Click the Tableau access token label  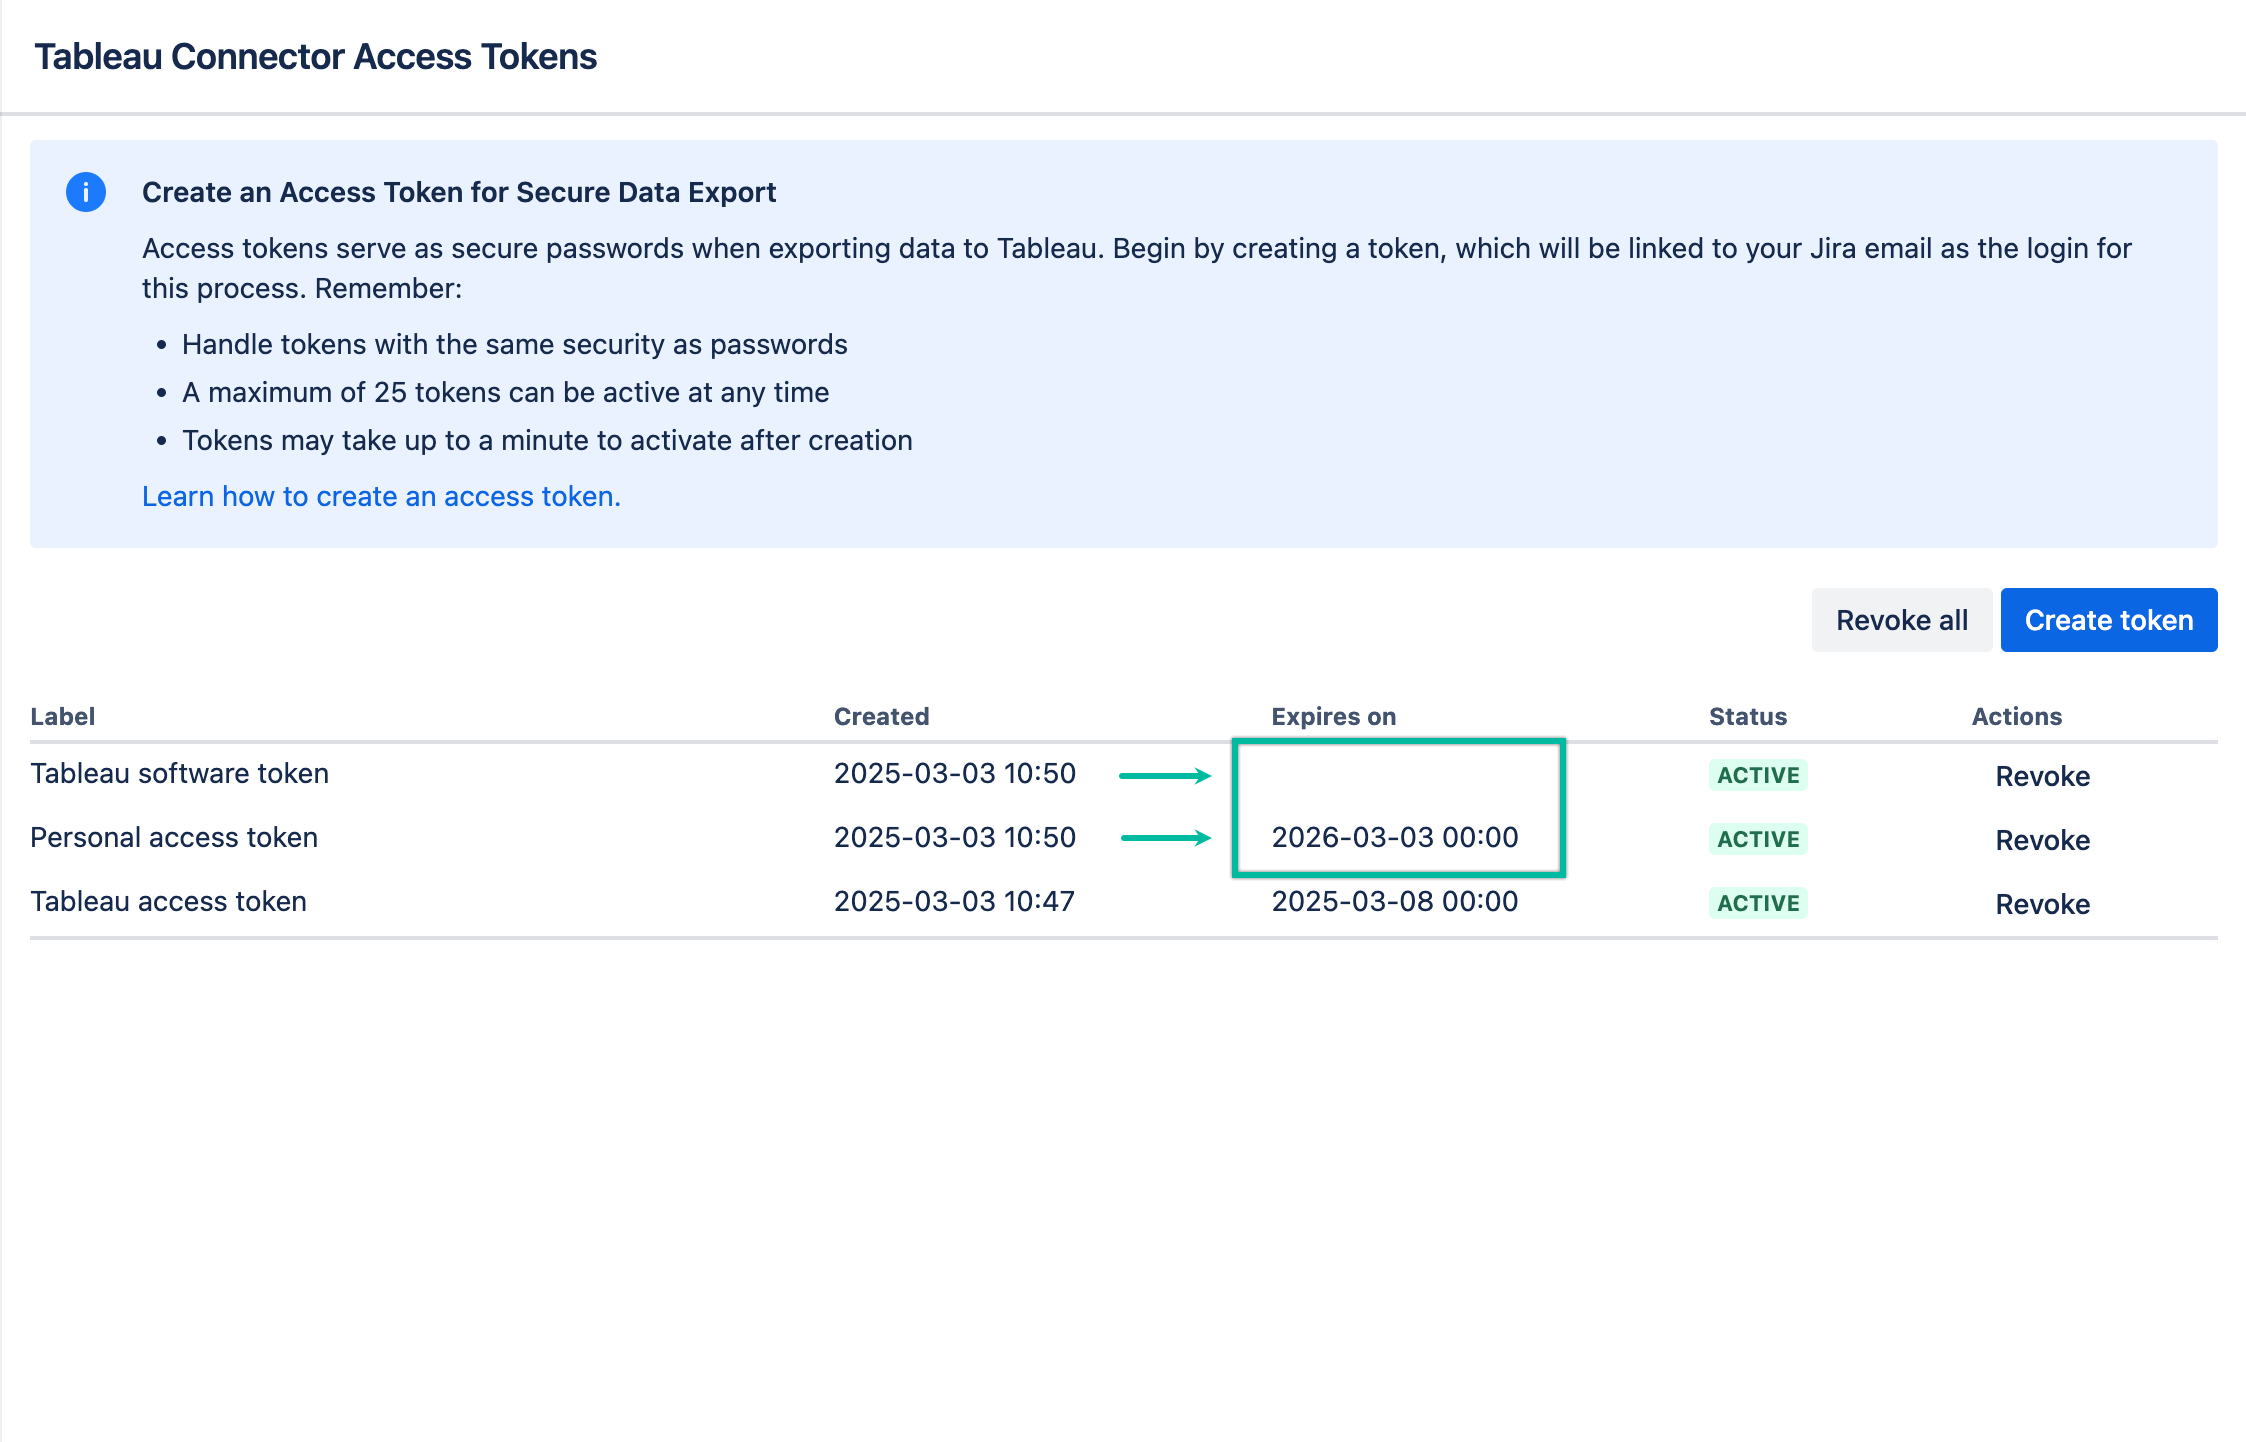168,901
